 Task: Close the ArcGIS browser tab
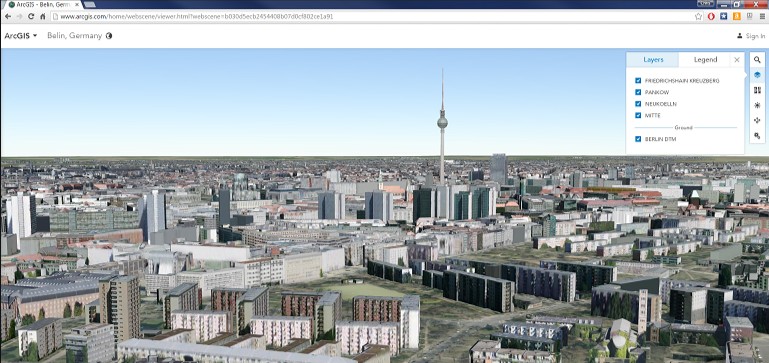click(77, 4)
